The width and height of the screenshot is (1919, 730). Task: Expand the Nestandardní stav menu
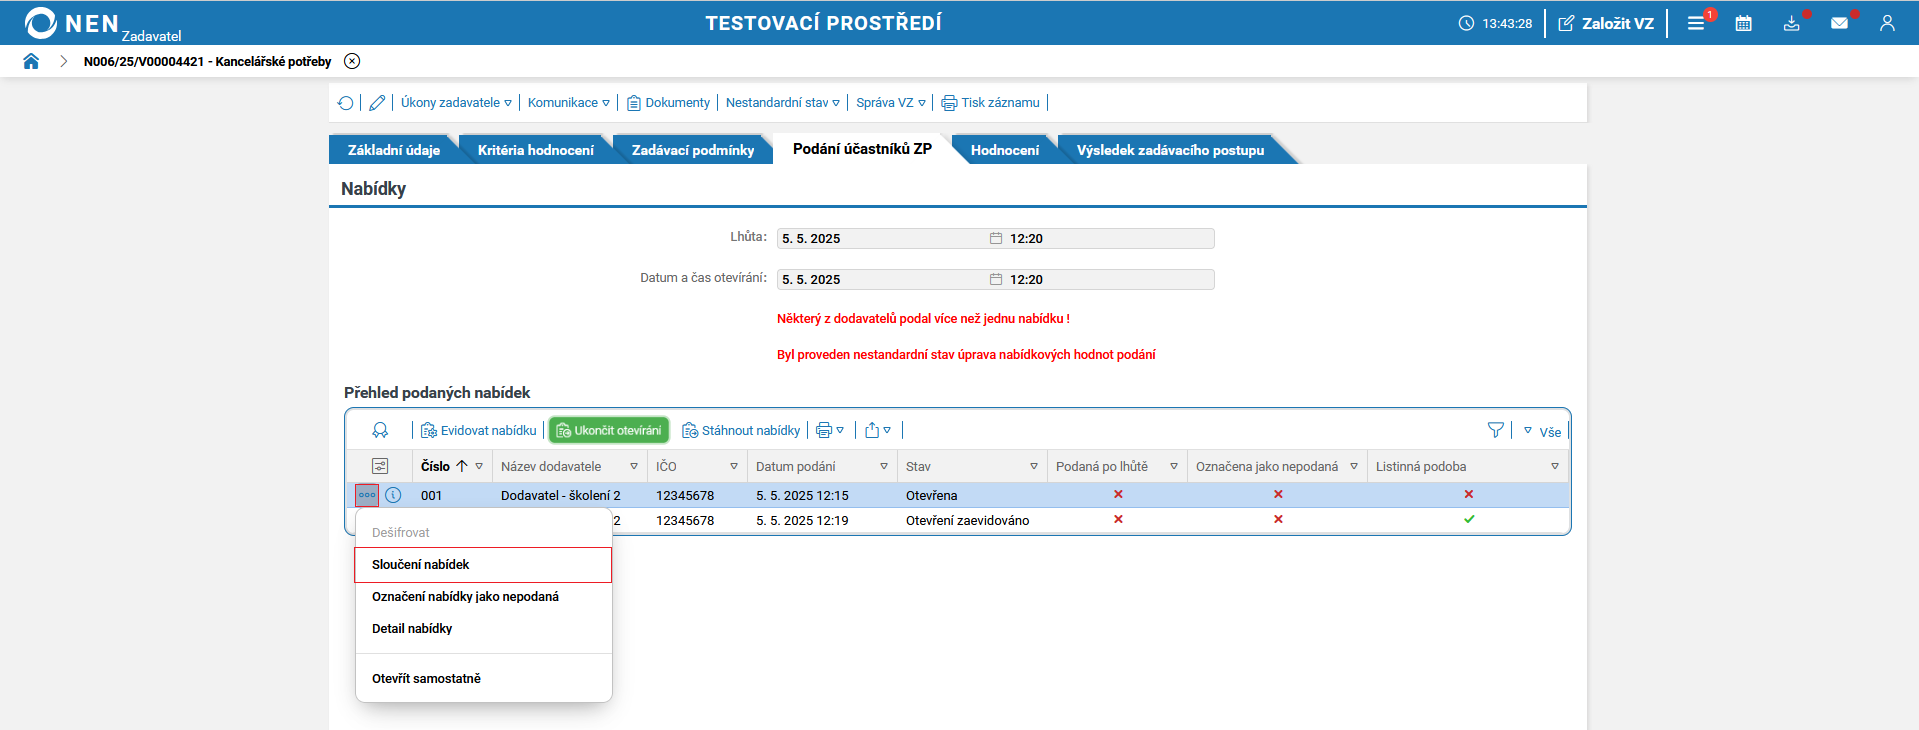click(x=782, y=103)
